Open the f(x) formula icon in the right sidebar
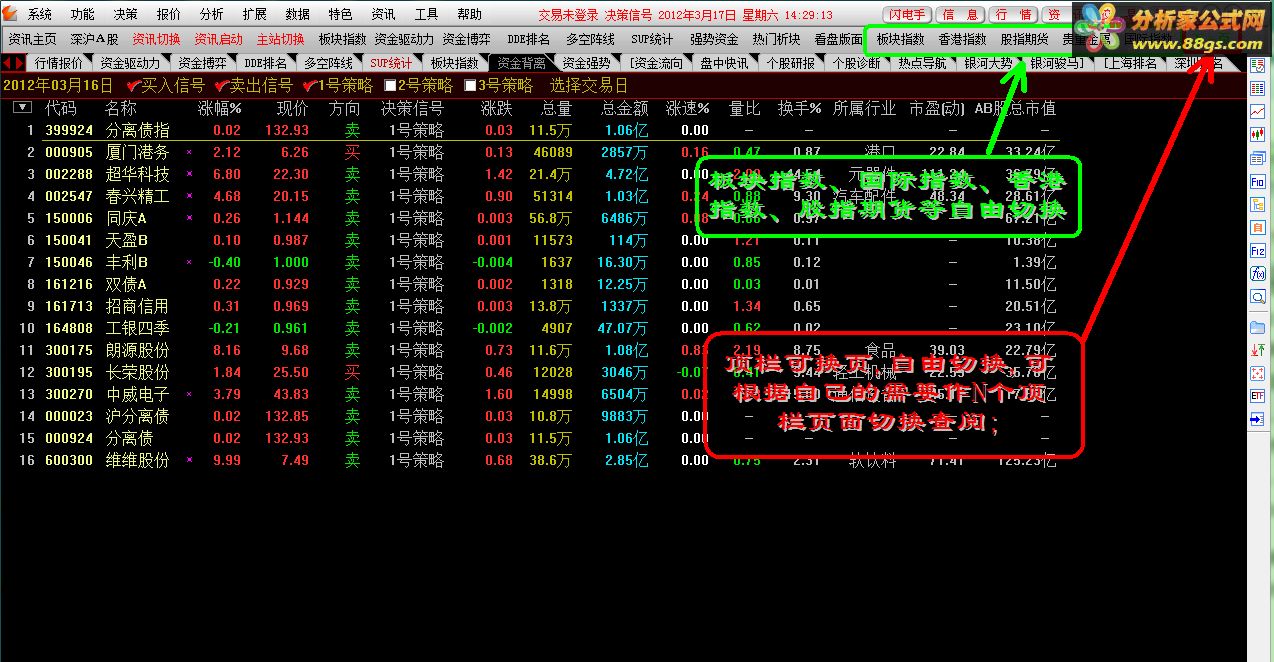Viewport: 1274px width, 662px height. pos(1257,274)
